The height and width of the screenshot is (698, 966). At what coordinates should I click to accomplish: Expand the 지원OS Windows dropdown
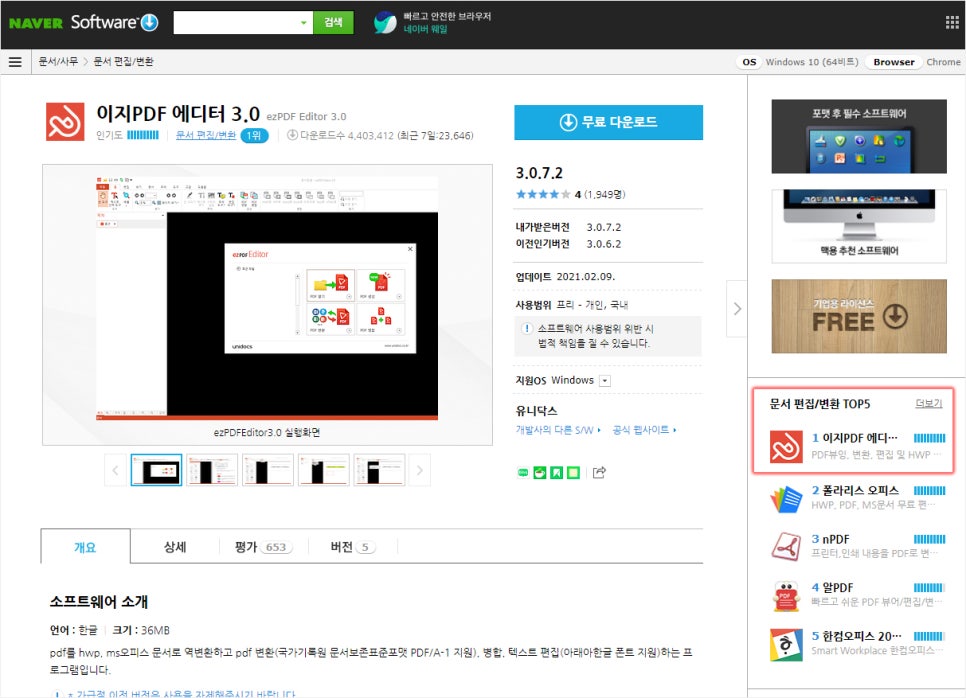(605, 381)
